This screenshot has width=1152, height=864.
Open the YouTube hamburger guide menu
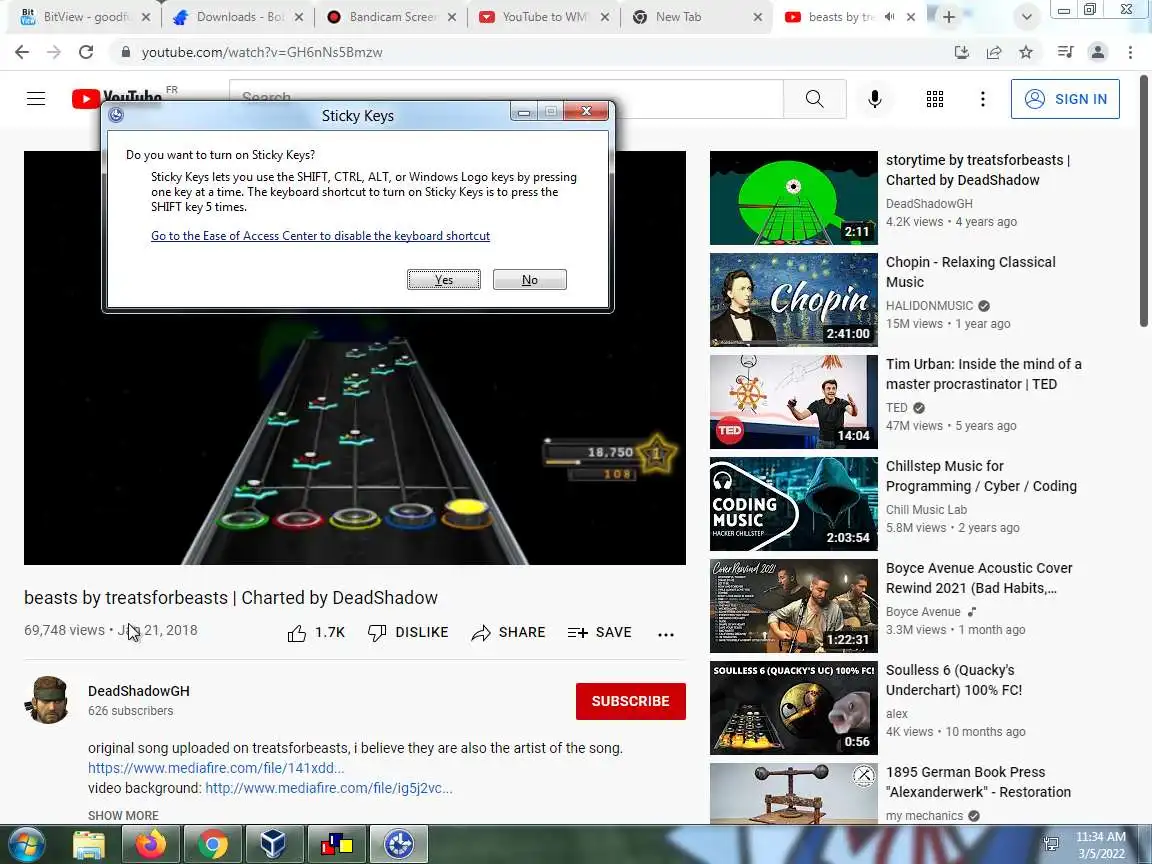coord(36,98)
